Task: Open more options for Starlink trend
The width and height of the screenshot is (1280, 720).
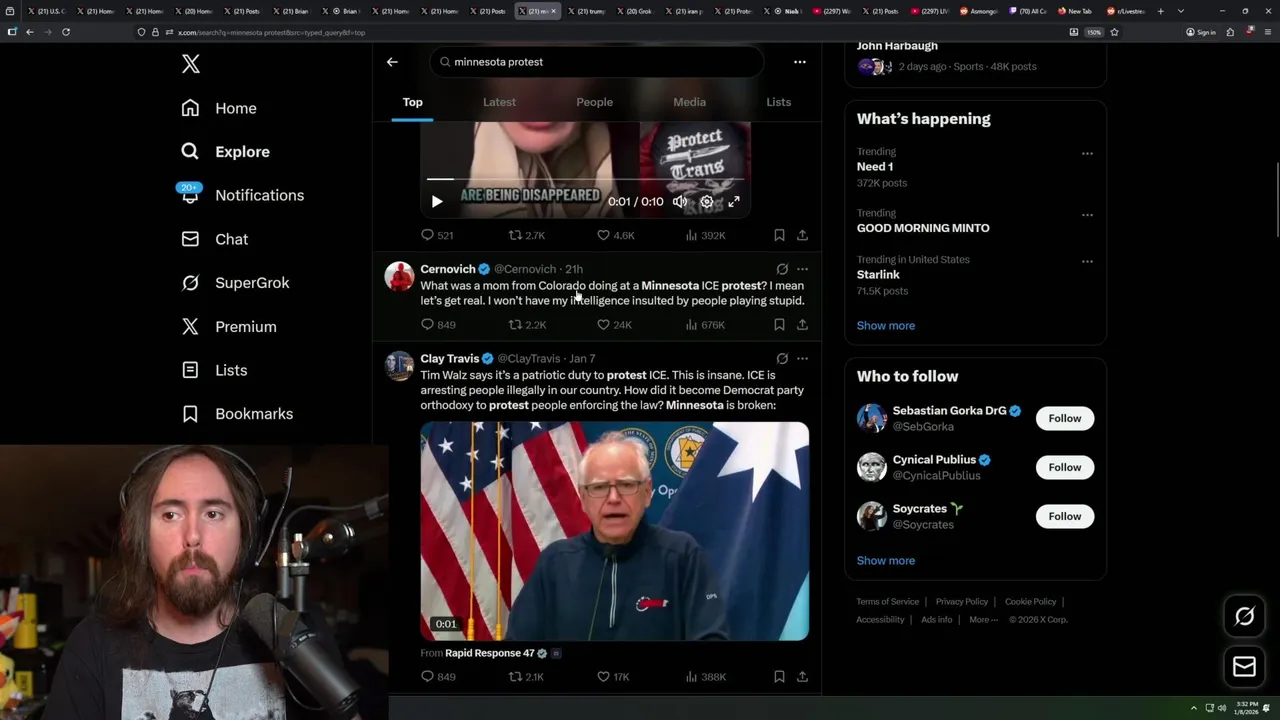Action: (x=1087, y=262)
